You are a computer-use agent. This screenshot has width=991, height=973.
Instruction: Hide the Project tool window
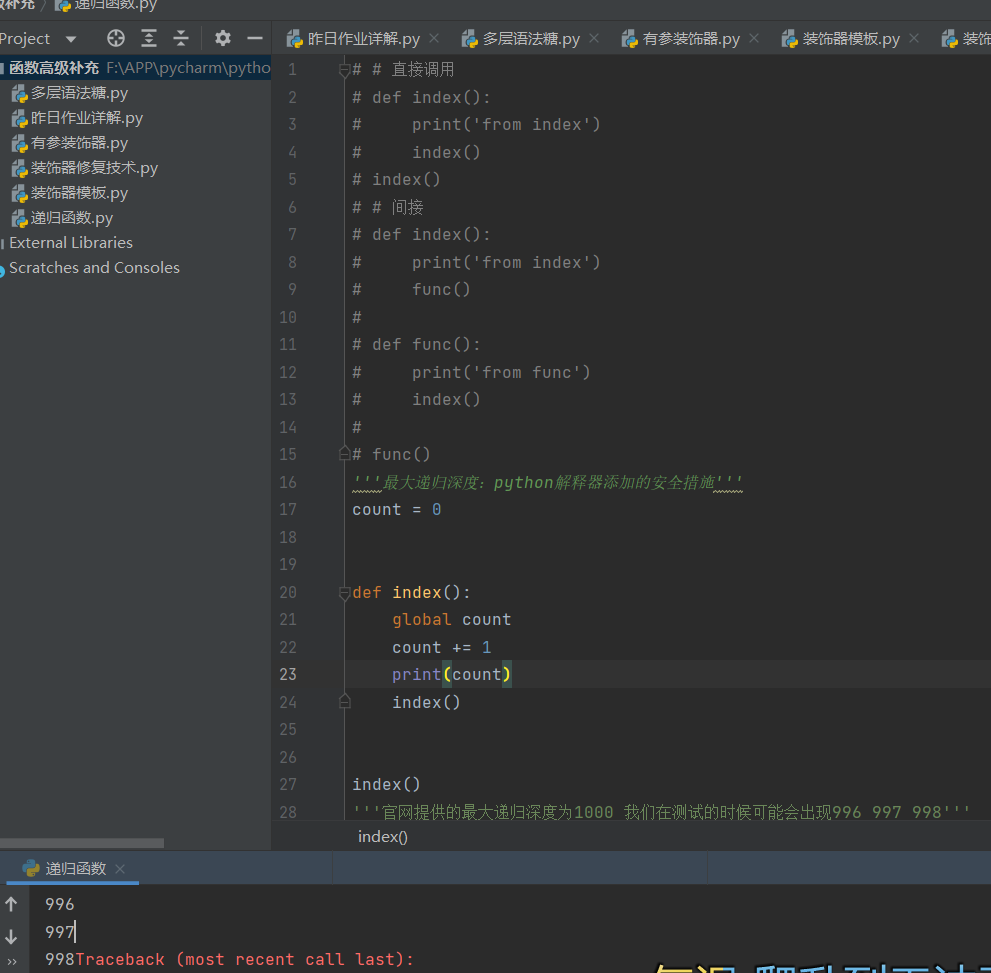[255, 38]
